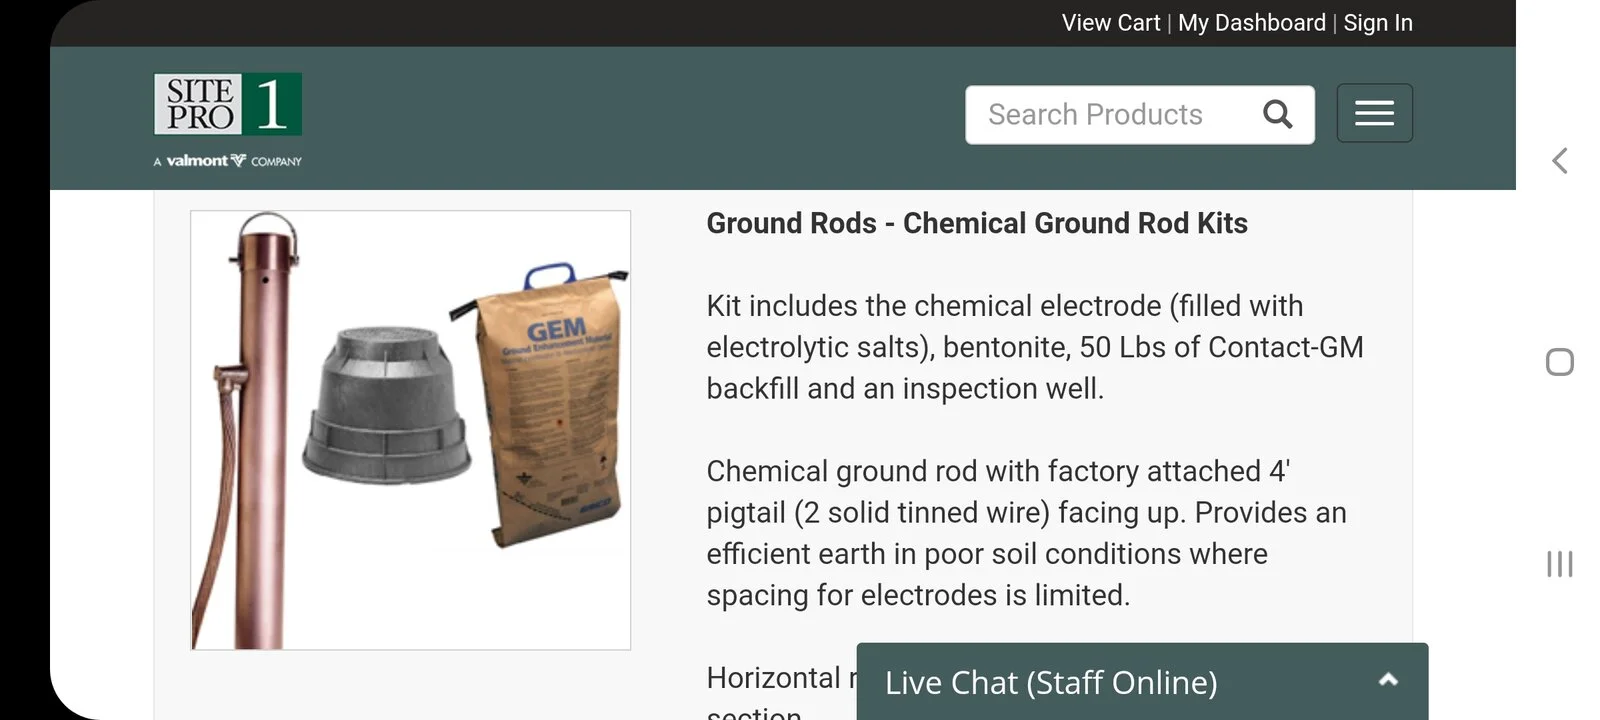Image resolution: width=1600 pixels, height=720 pixels.
Task: Tap the Android recent apps icon
Action: tap(1560, 564)
